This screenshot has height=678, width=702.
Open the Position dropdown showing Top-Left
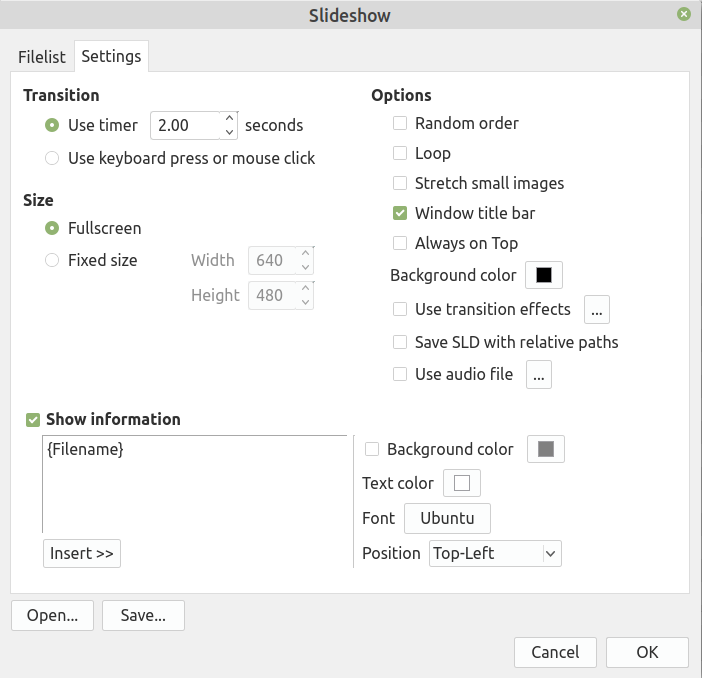(495, 553)
